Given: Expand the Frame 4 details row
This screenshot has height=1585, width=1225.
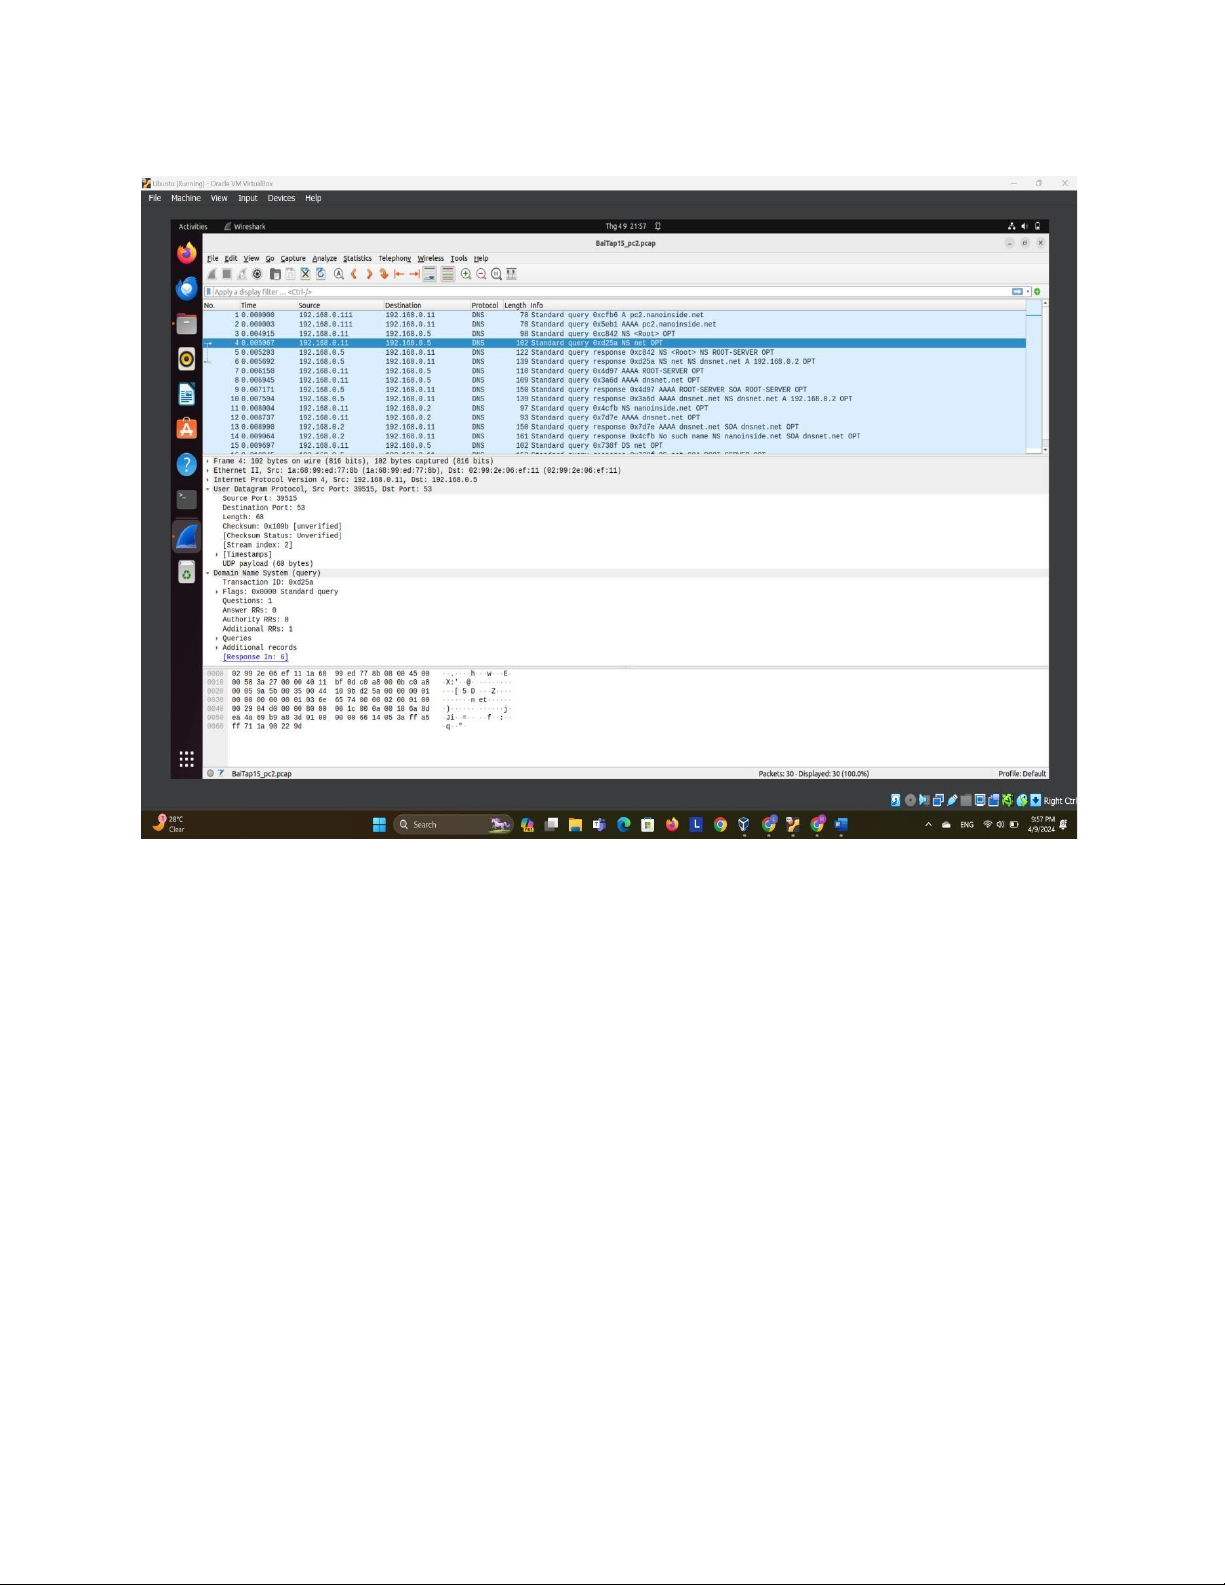Looking at the screenshot, I should (x=208, y=461).
